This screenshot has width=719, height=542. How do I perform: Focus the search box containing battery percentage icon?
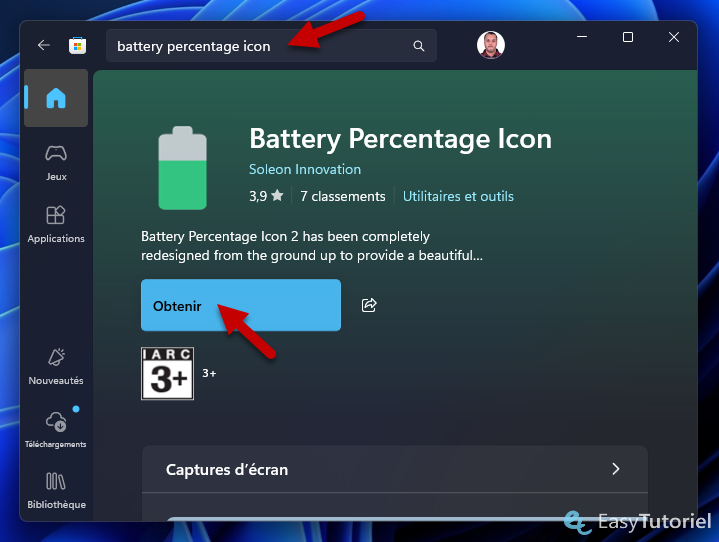pos(271,46)
